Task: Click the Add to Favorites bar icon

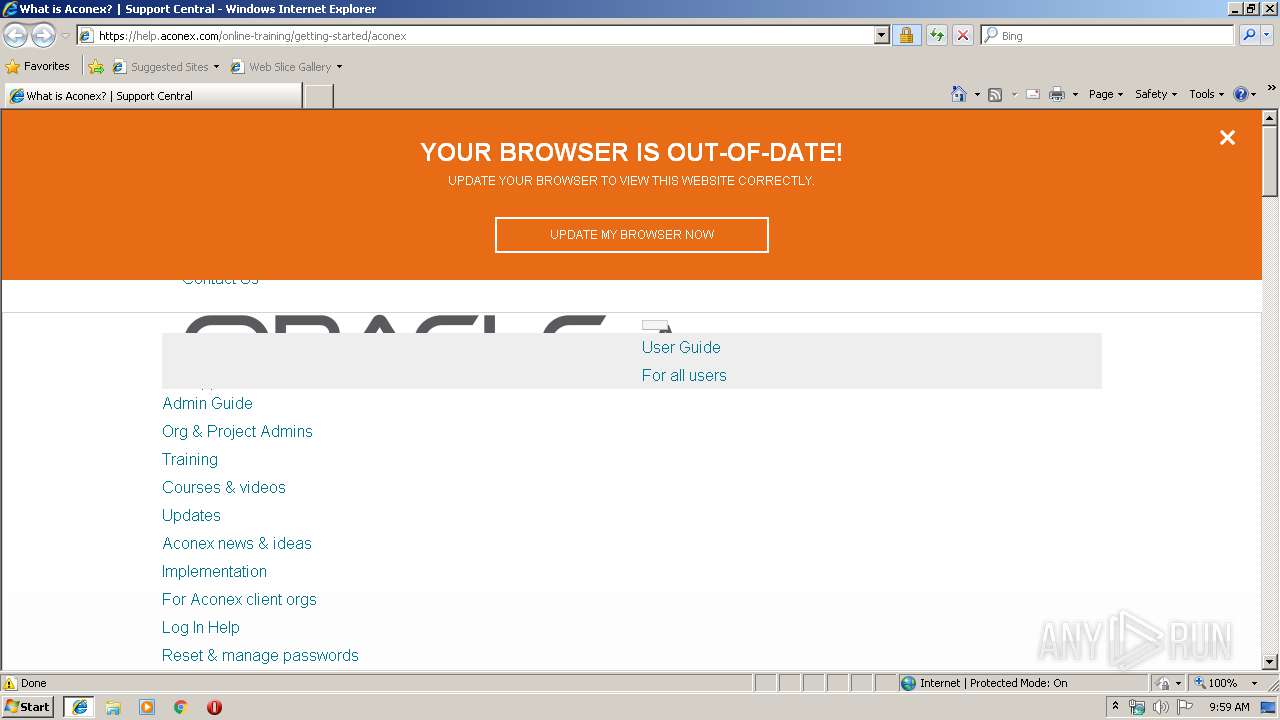Action: click(x=96, y=67)
